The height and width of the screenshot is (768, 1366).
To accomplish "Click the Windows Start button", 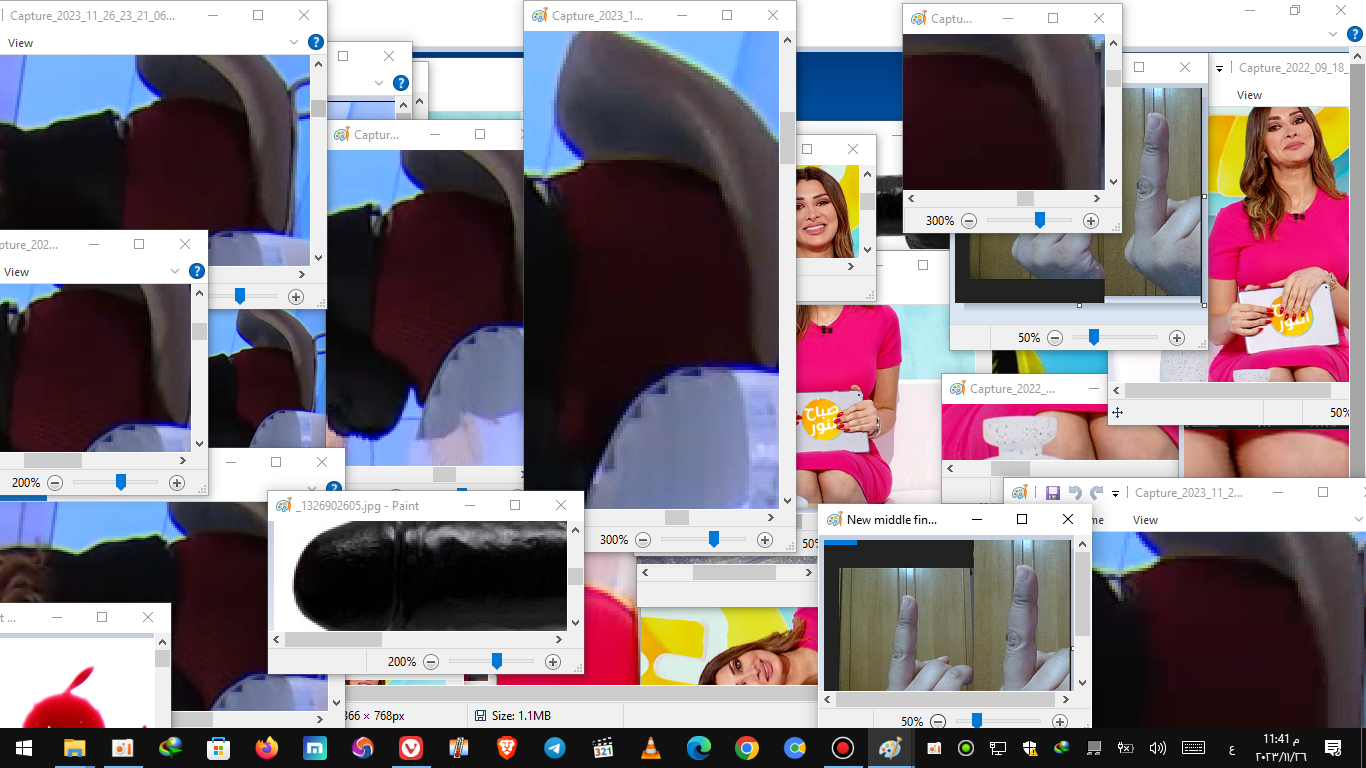I will point(23,748).
